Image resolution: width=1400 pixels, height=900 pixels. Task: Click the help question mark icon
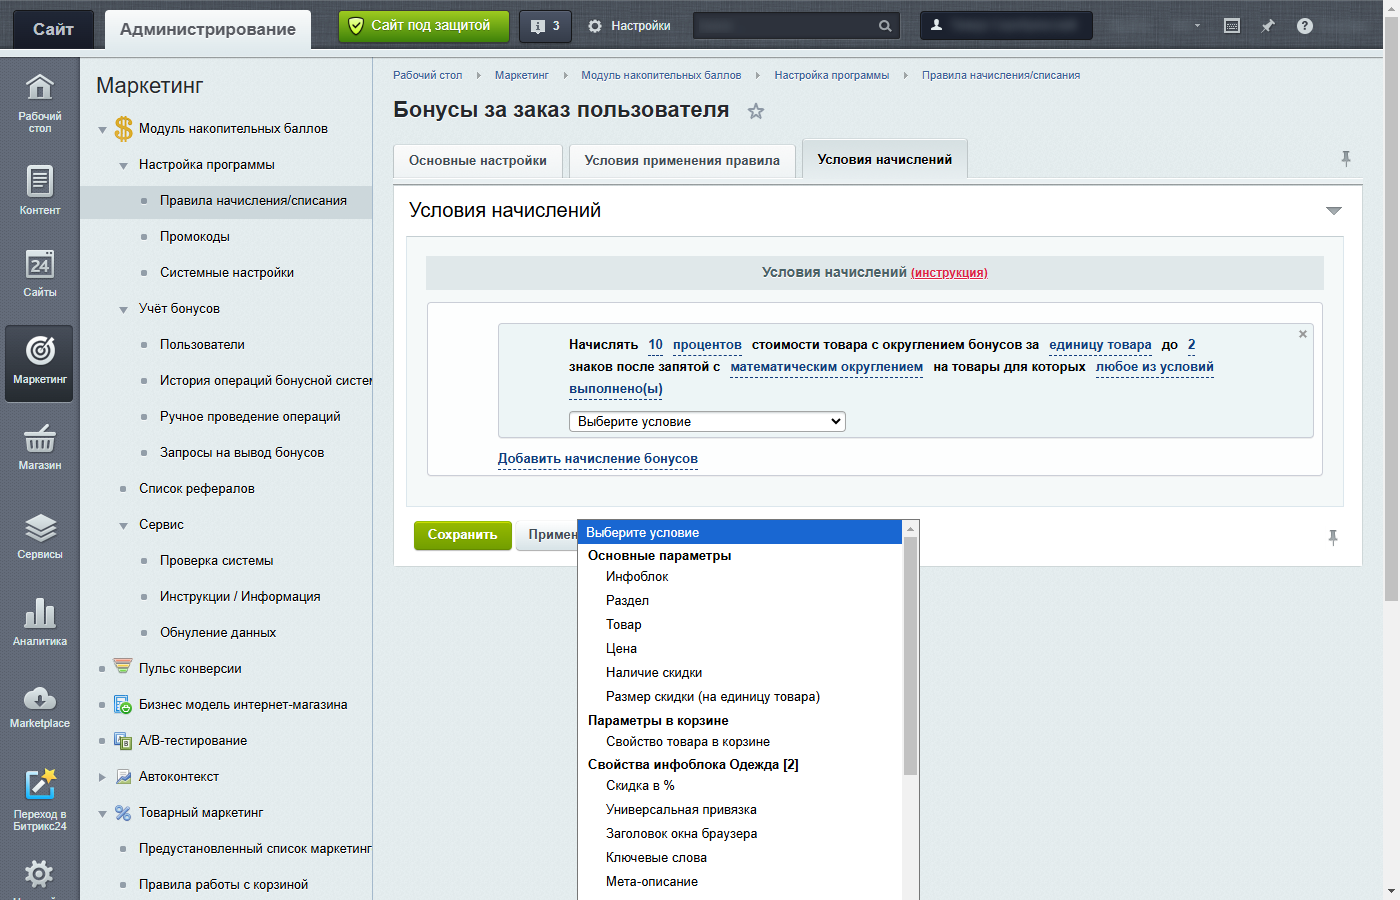[1304, 26]
